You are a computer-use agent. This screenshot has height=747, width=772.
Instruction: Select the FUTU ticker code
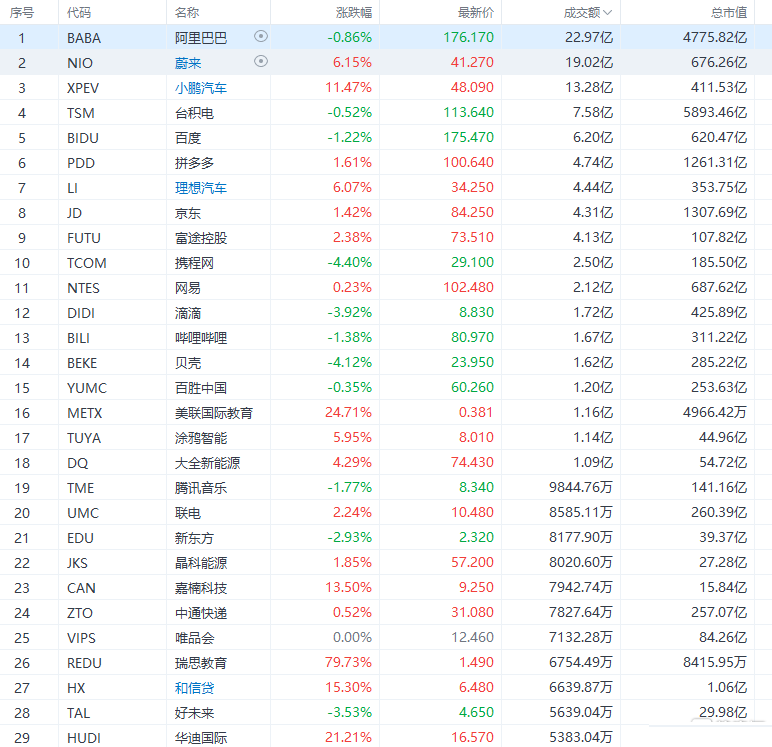[x=84, y=238]
